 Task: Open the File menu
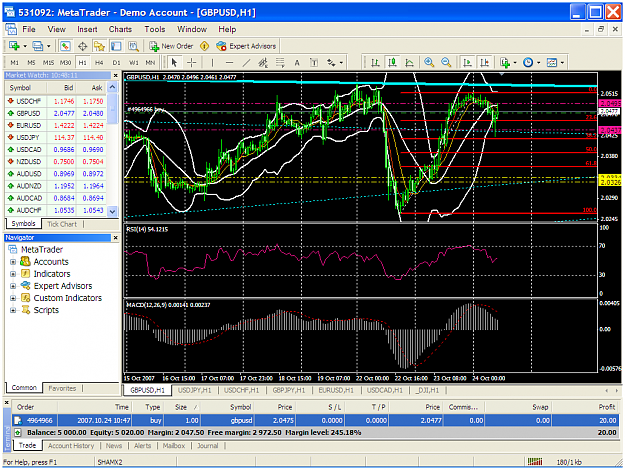click(x=29, y=29)
